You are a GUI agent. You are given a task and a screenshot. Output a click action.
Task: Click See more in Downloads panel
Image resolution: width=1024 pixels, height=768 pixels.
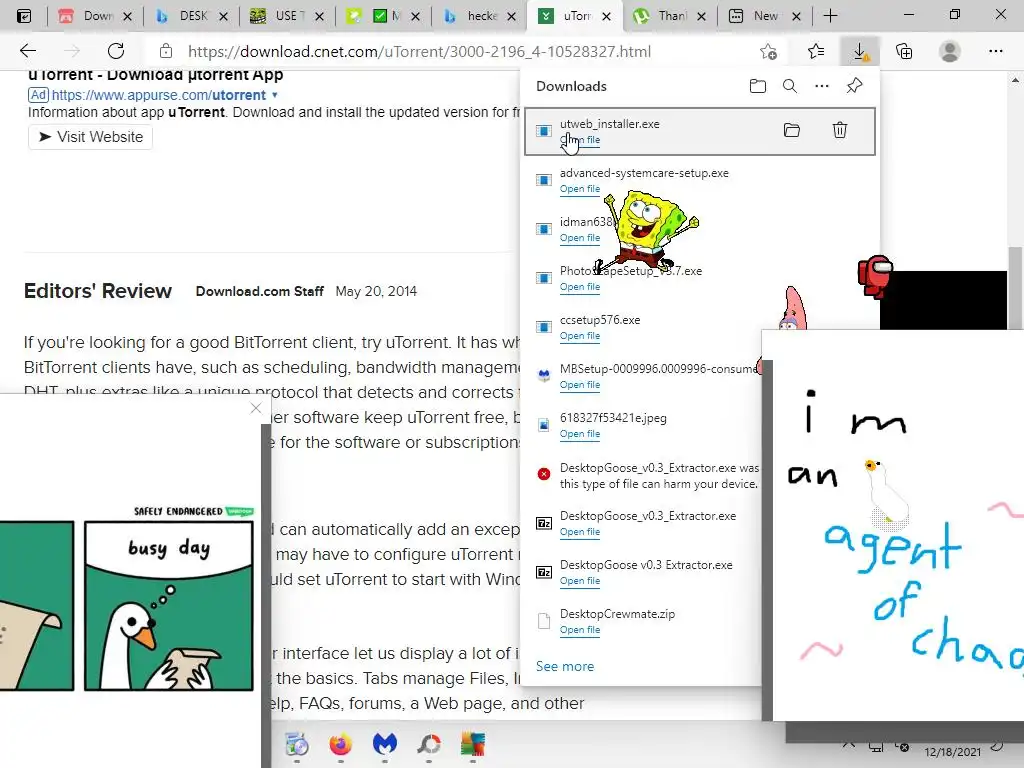[565, 666]
